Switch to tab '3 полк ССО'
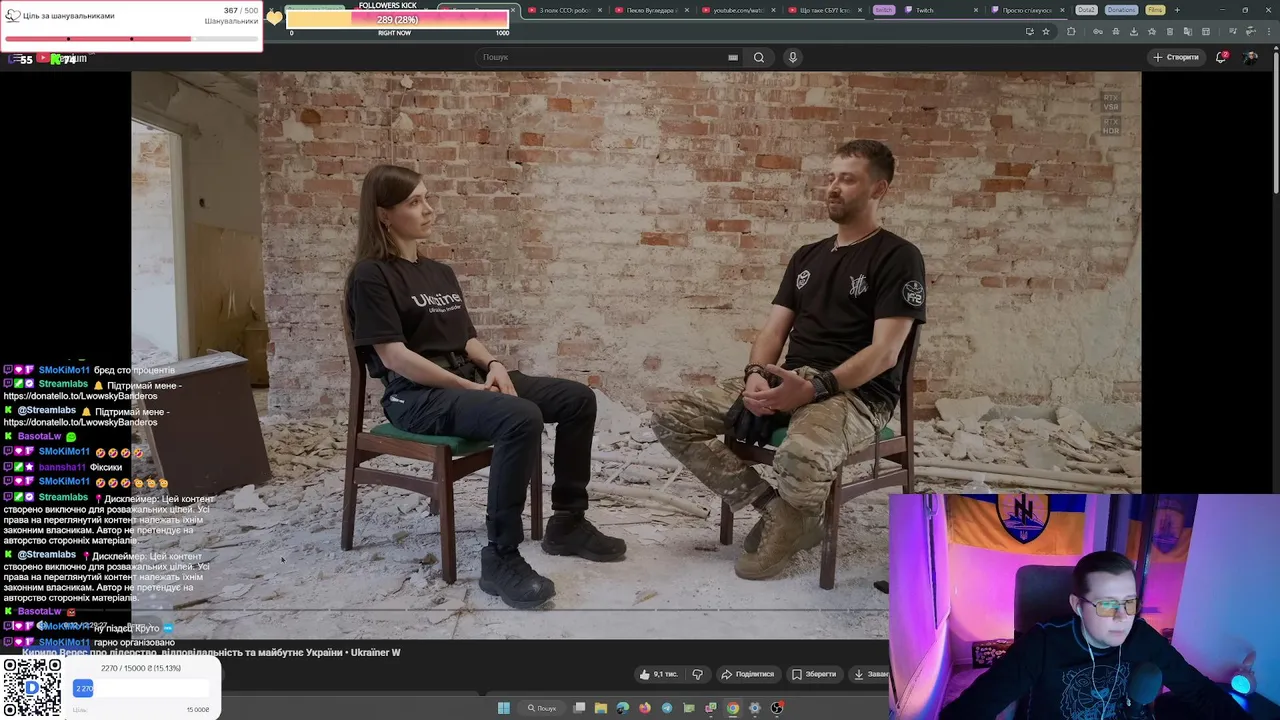1280x720 pixels. click(565, 10)
